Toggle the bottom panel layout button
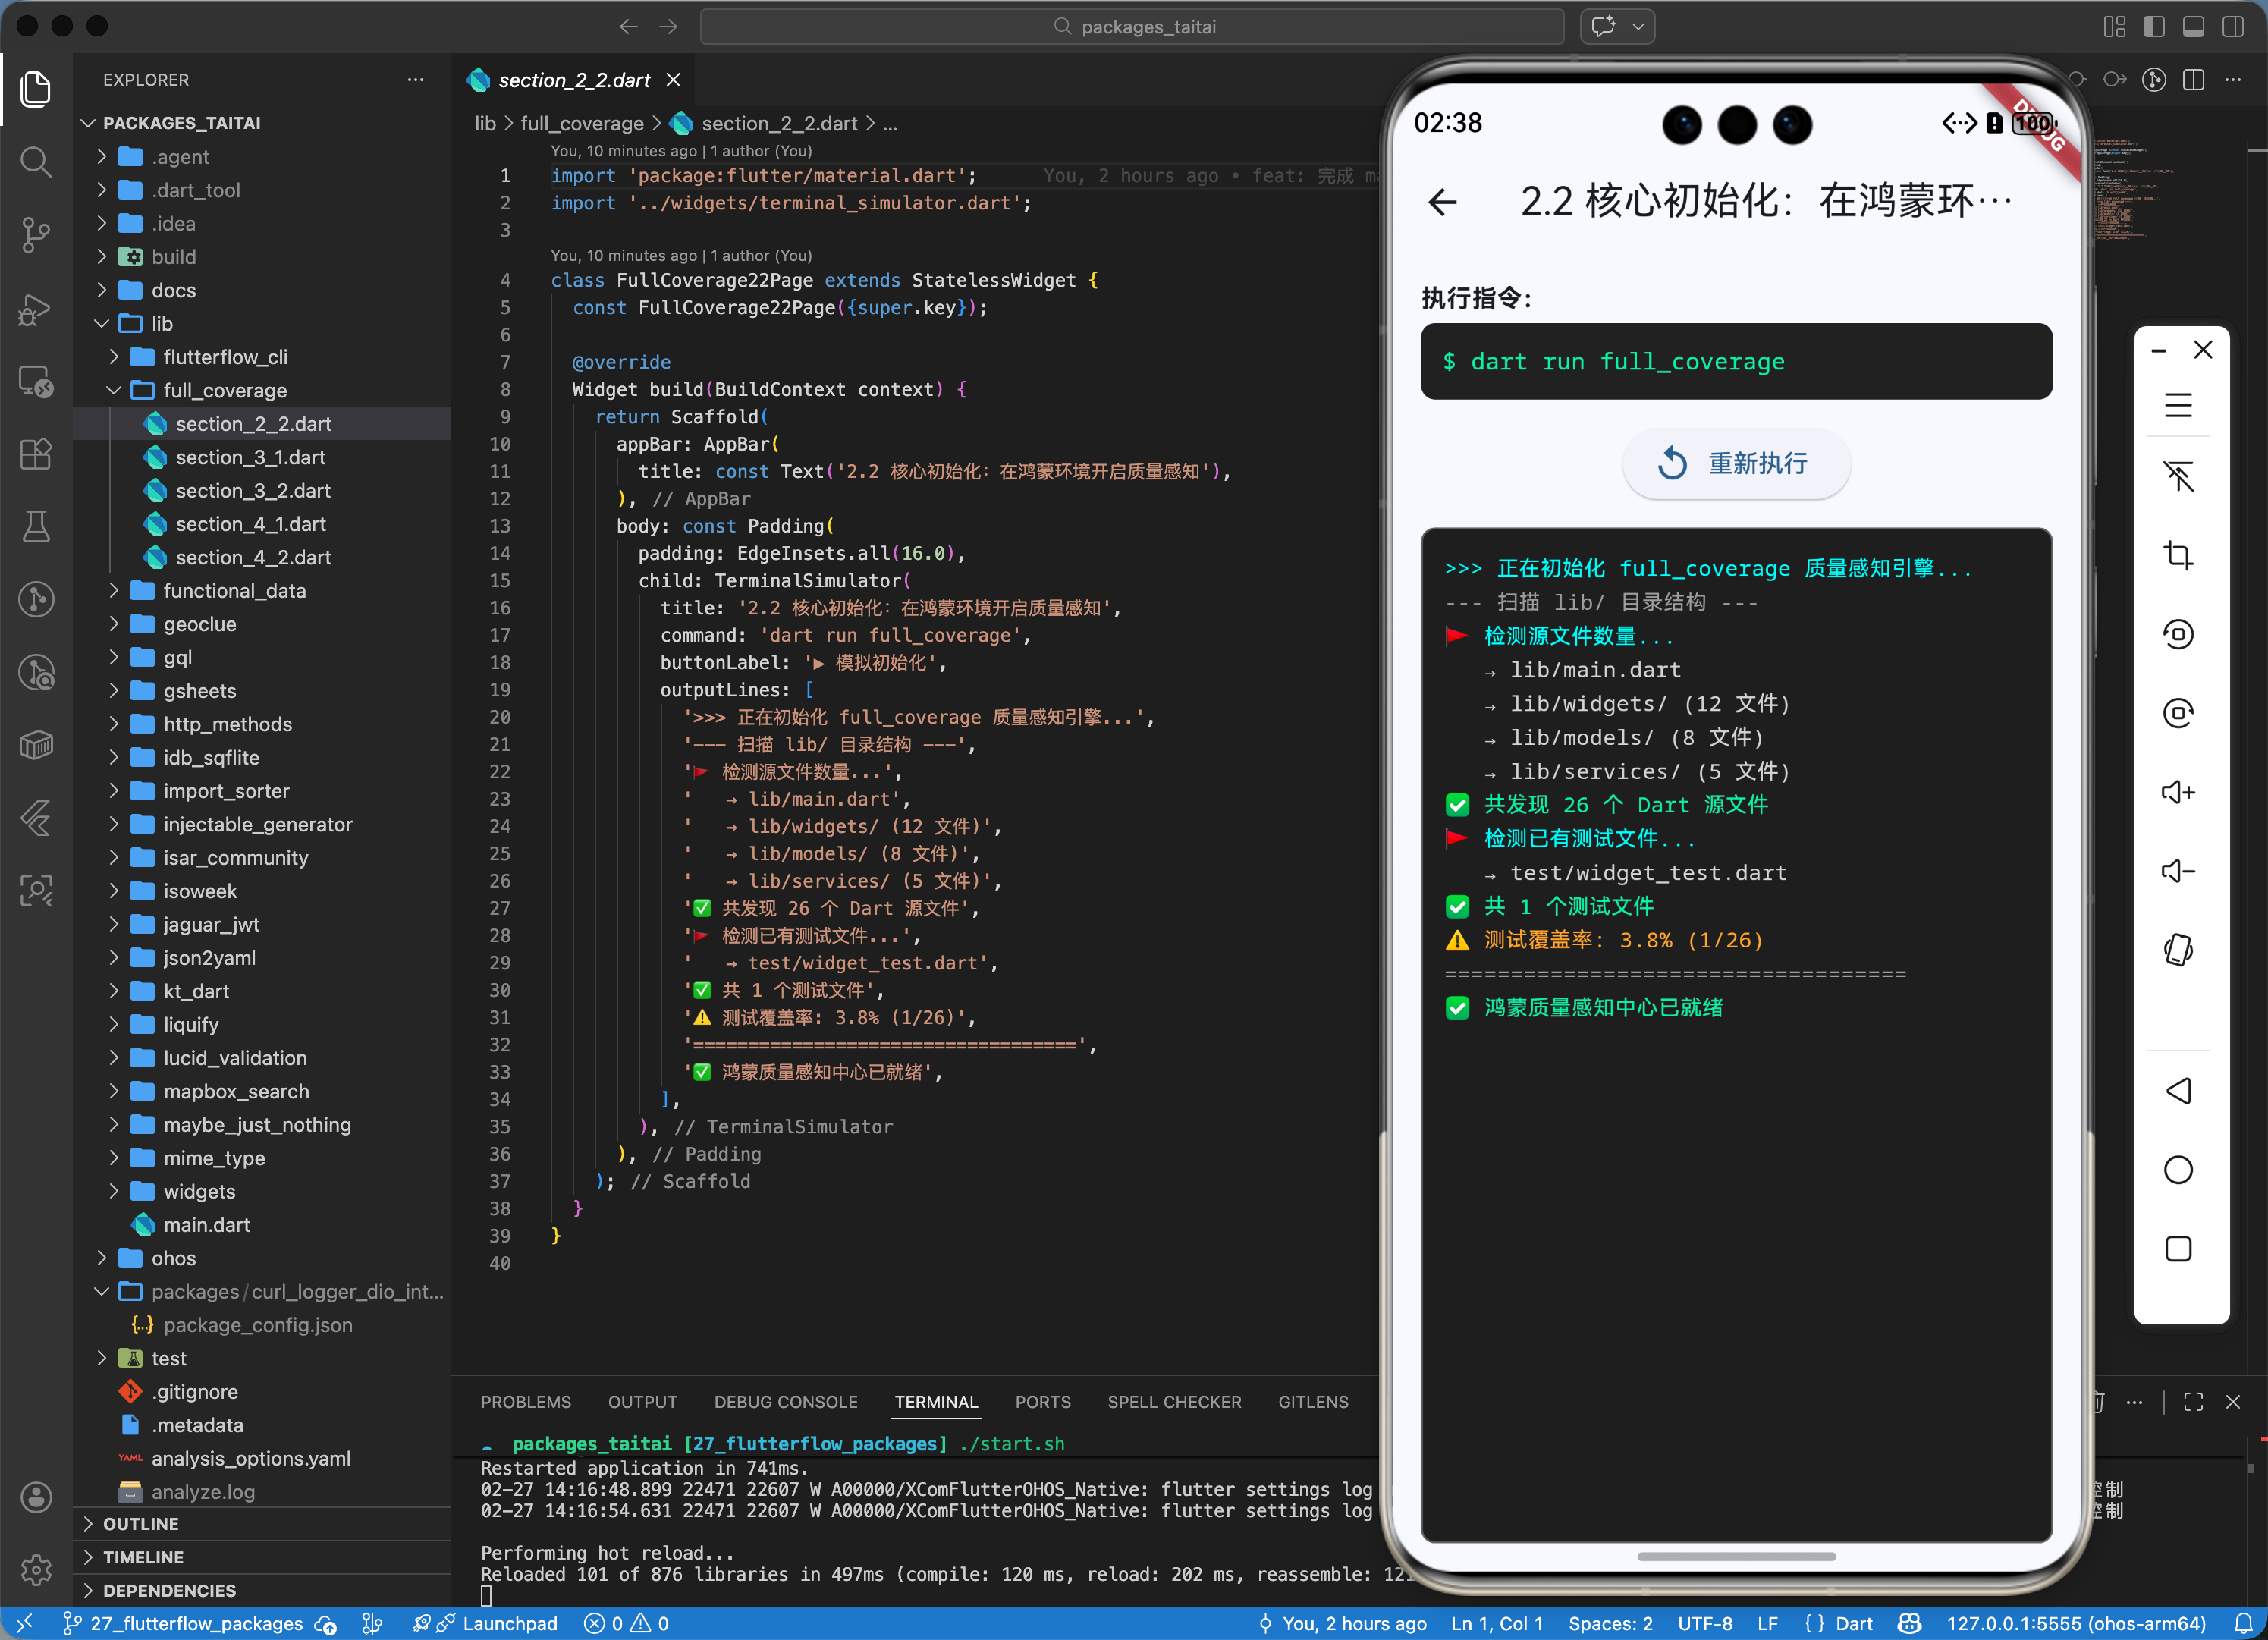Image resolution: width=2268 pixels, height=1640 pixels. 2194,27
